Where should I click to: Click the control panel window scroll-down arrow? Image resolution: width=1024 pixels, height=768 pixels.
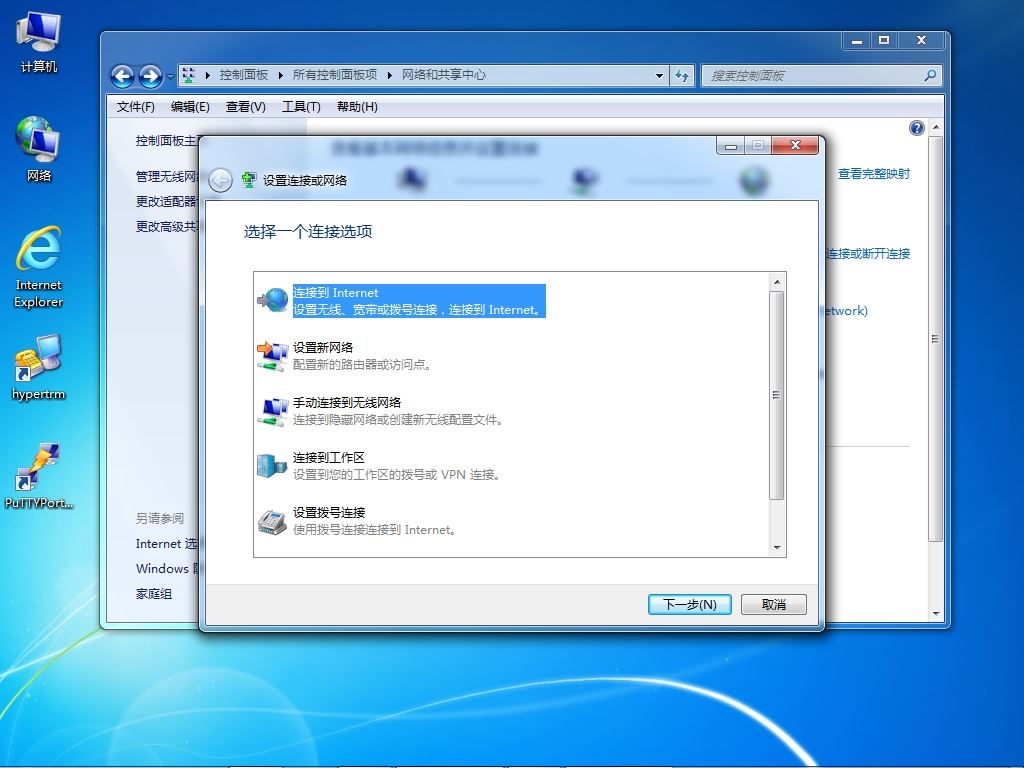tap(935, 613)
